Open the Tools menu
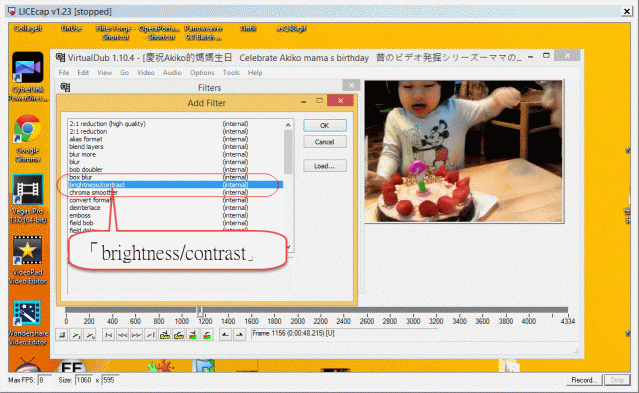639x393 pixels. (x=231, y=73)
